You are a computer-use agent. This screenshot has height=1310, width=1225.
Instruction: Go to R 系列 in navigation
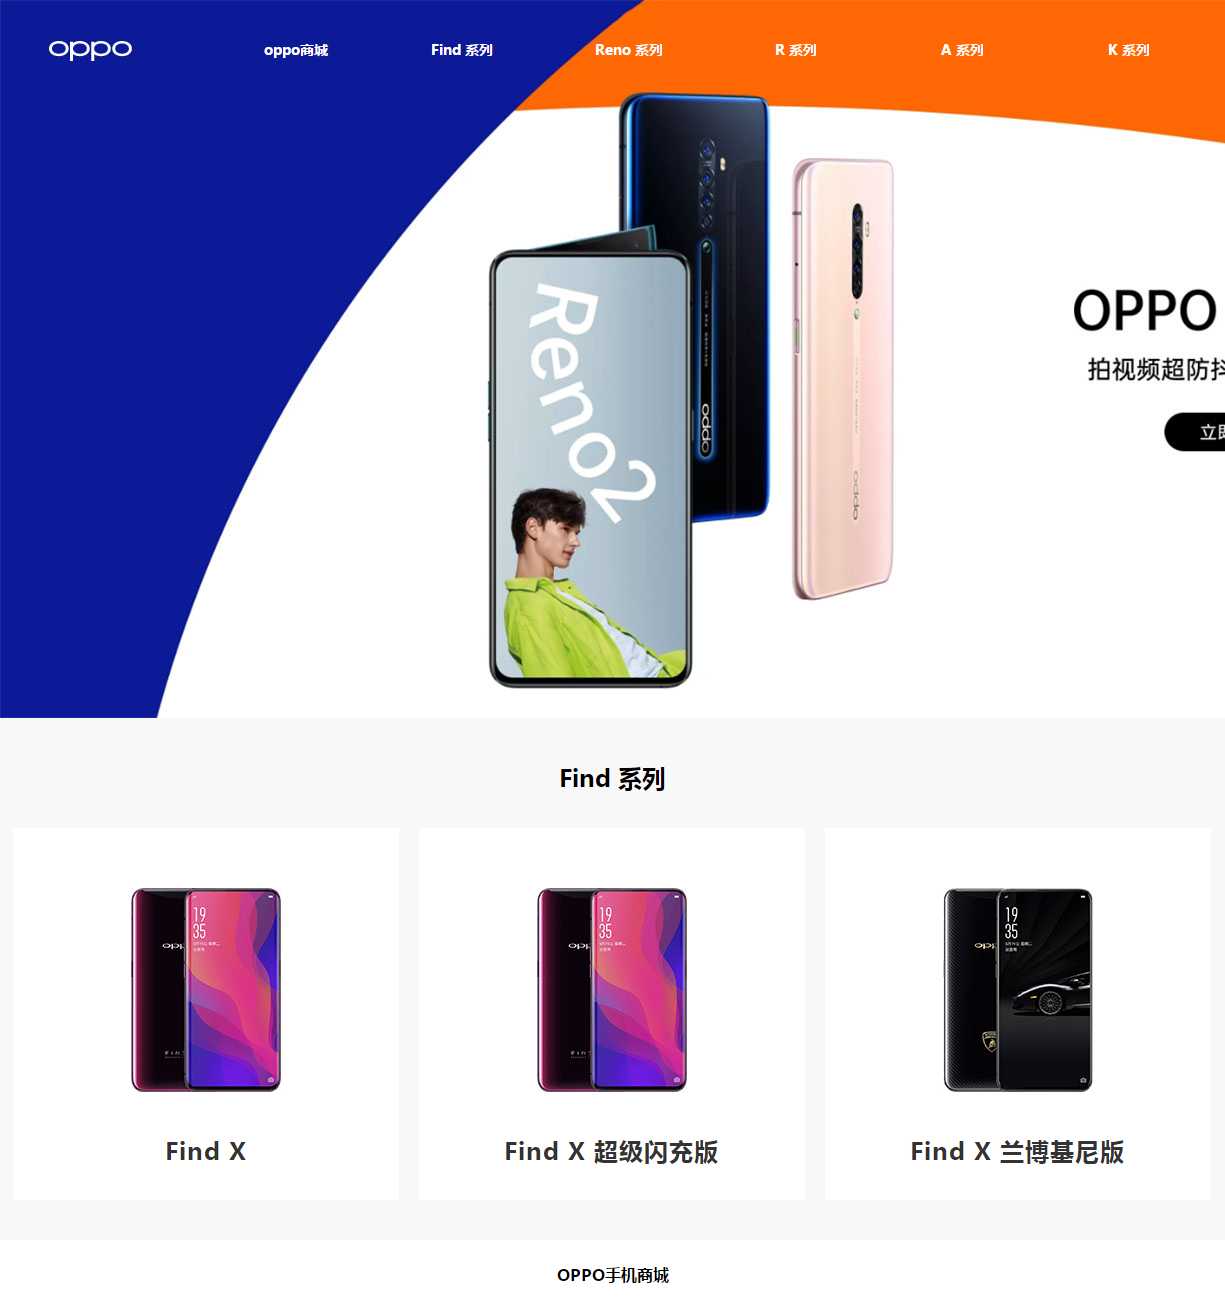[x=796, y=50]
